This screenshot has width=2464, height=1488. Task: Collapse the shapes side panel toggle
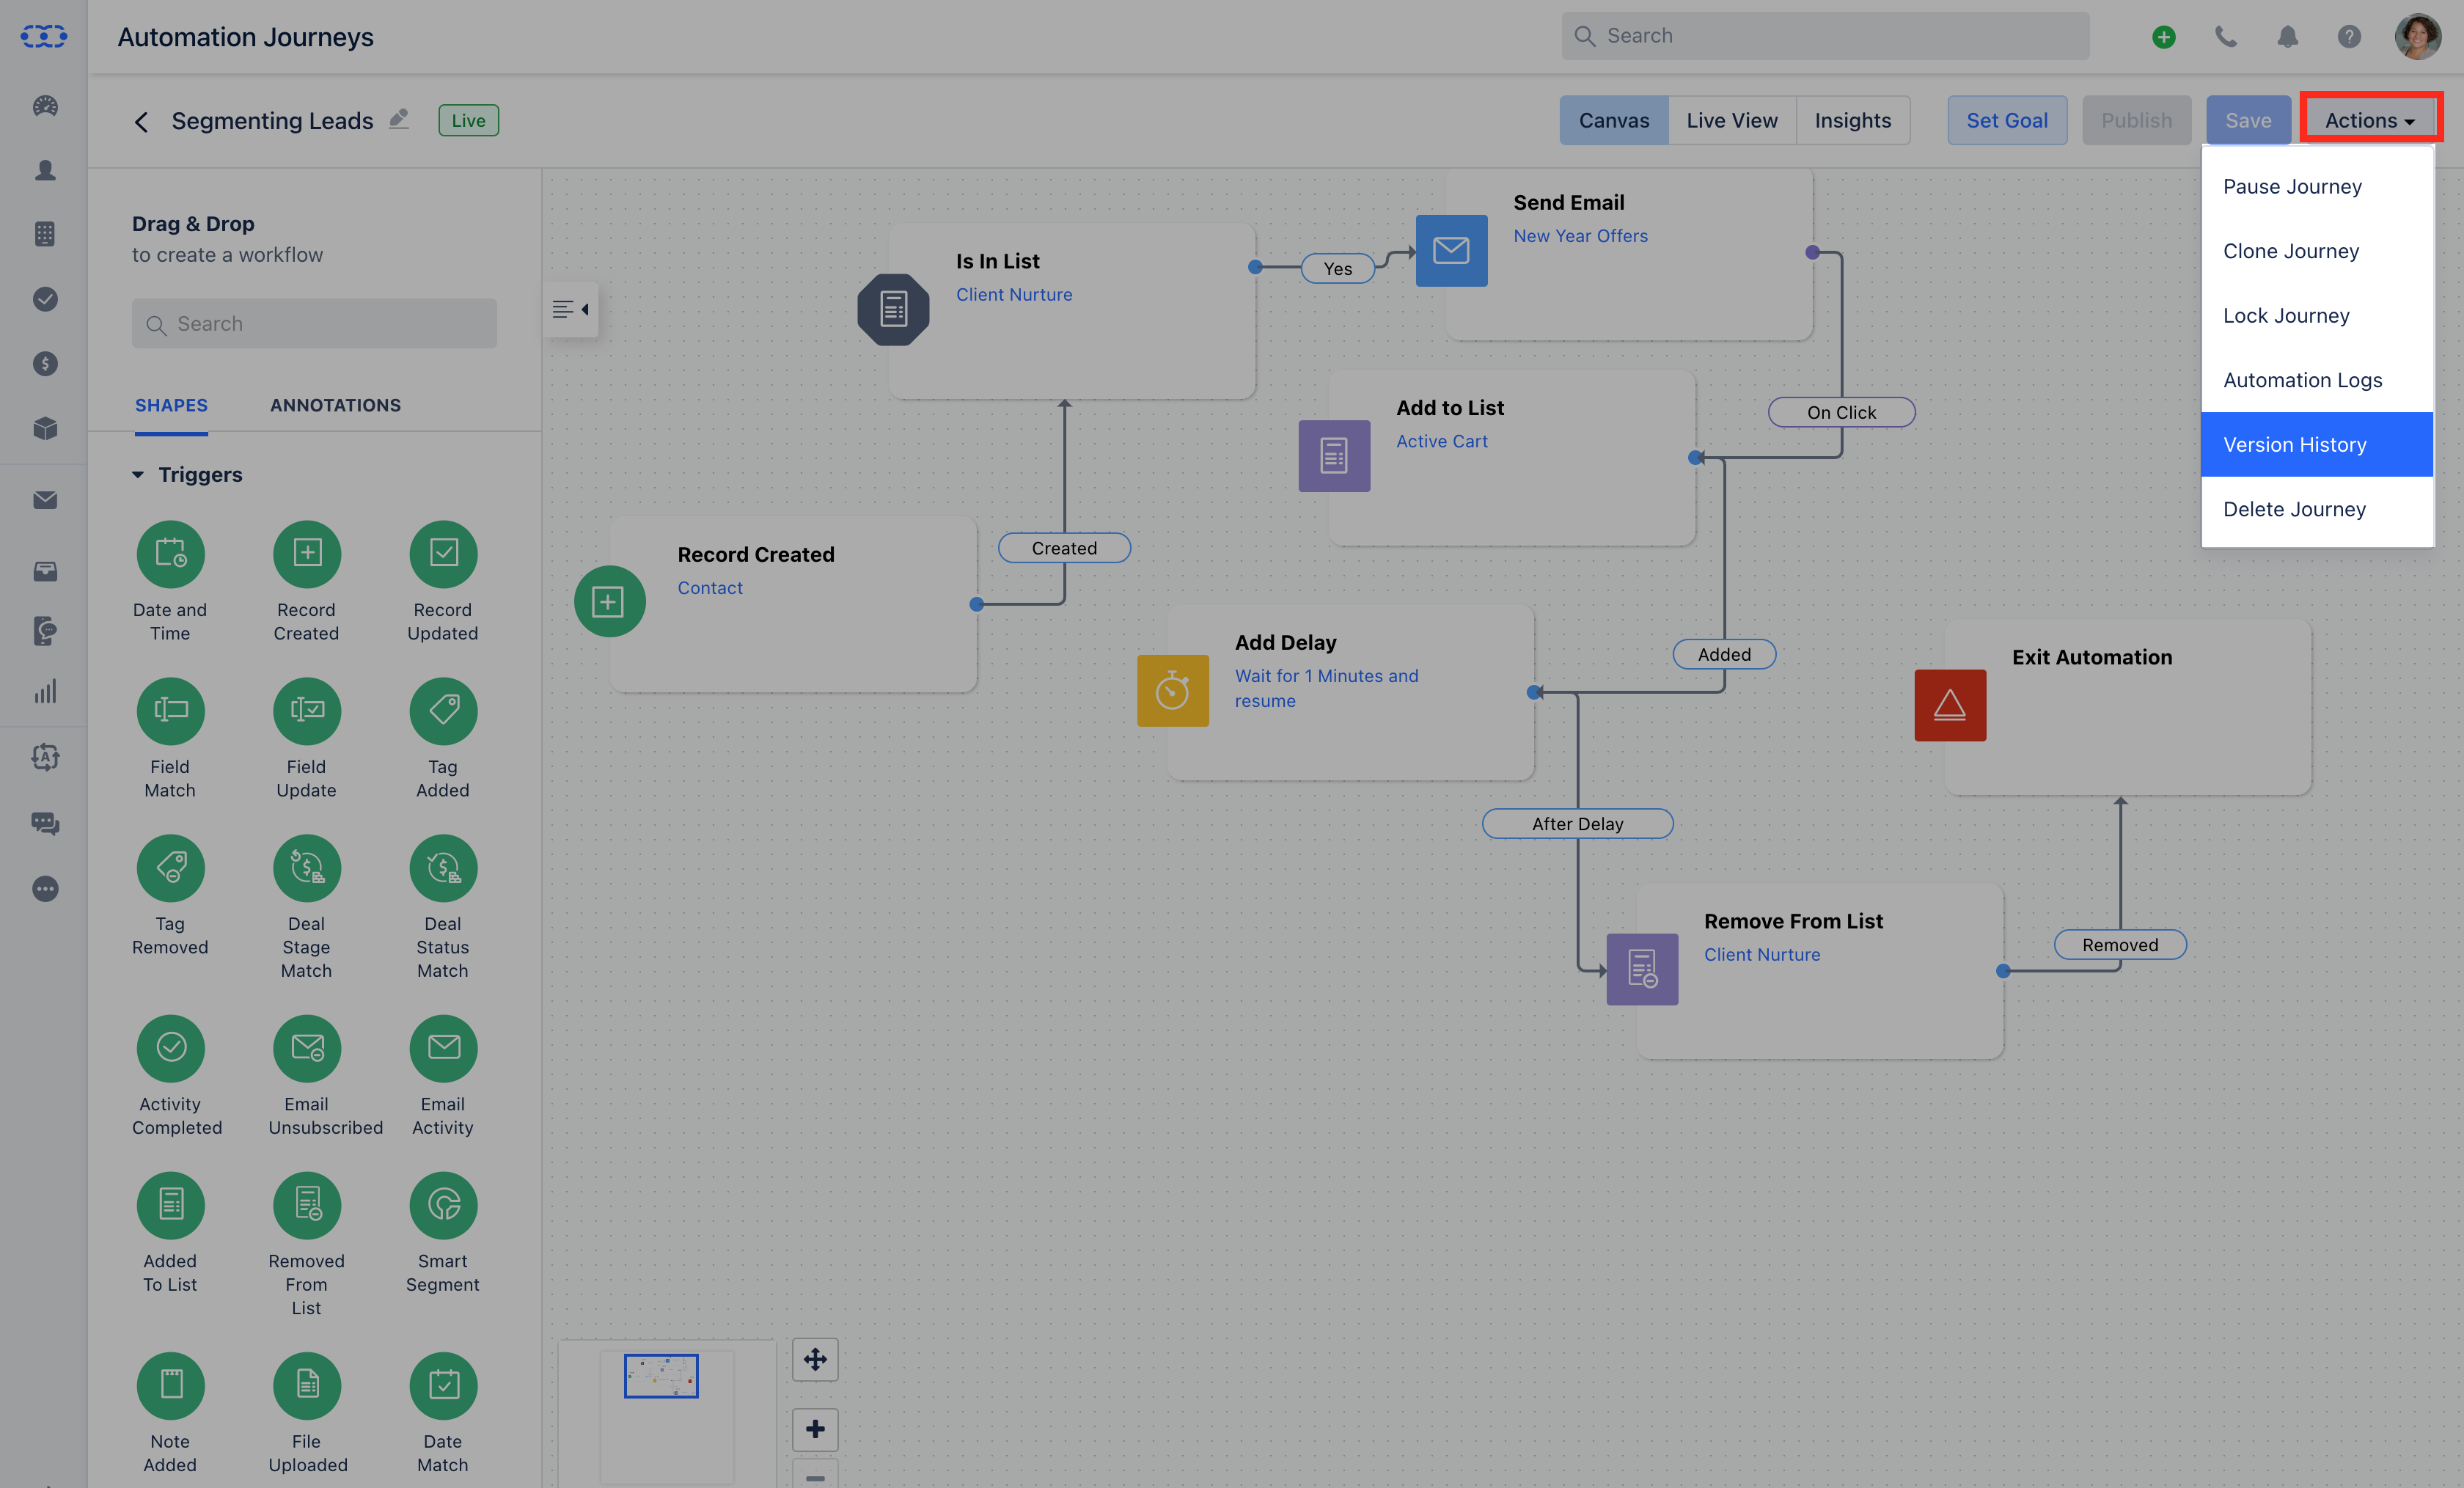click(x=571, y=309)
